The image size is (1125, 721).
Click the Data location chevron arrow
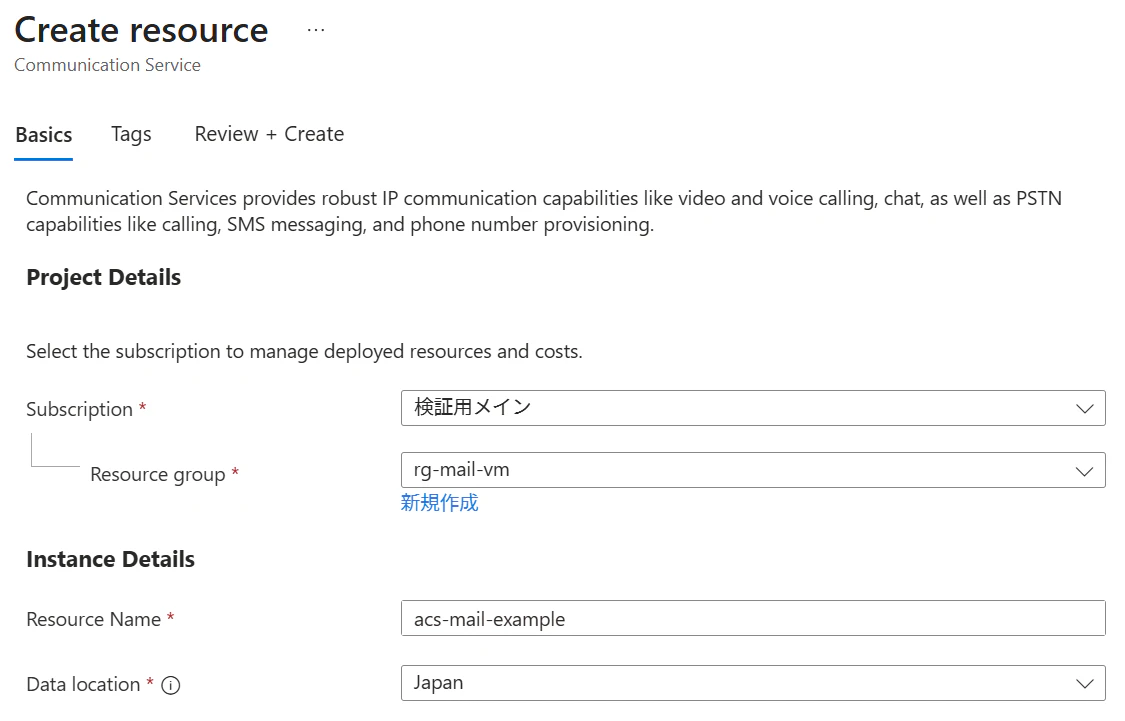tap(1084, 684)
